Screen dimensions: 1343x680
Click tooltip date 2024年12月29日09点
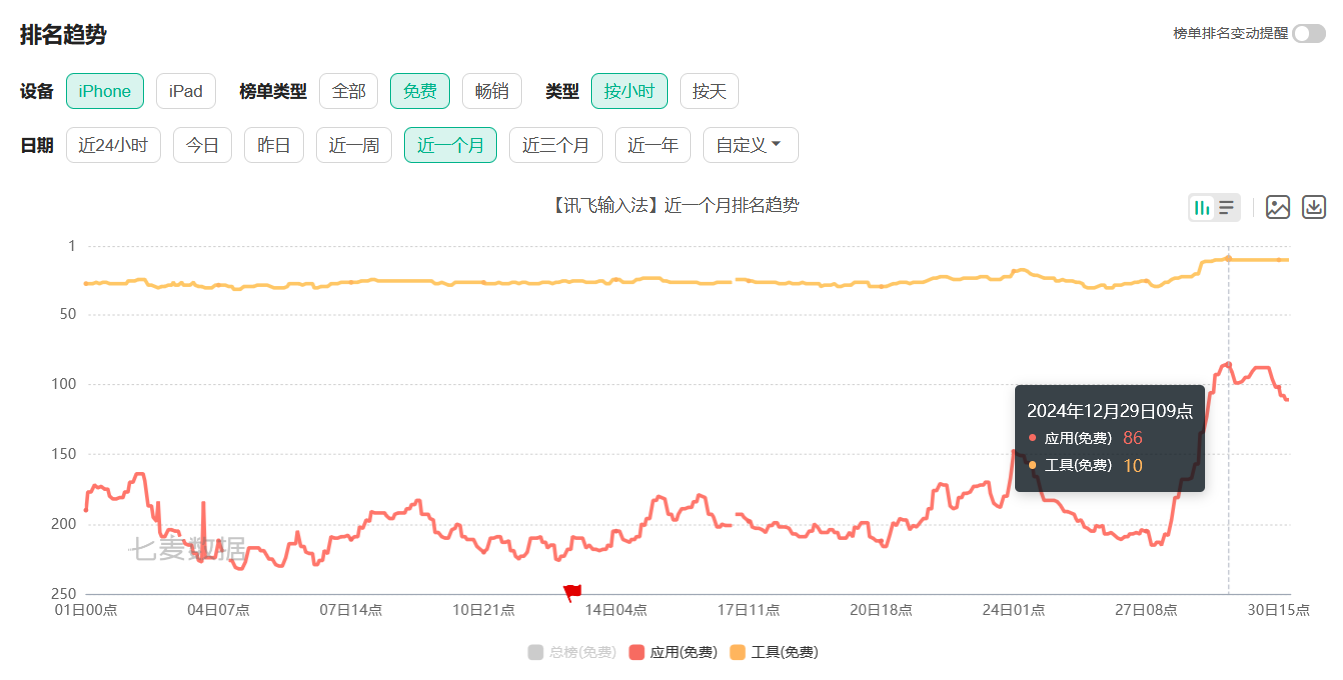tap(1110, 411)
